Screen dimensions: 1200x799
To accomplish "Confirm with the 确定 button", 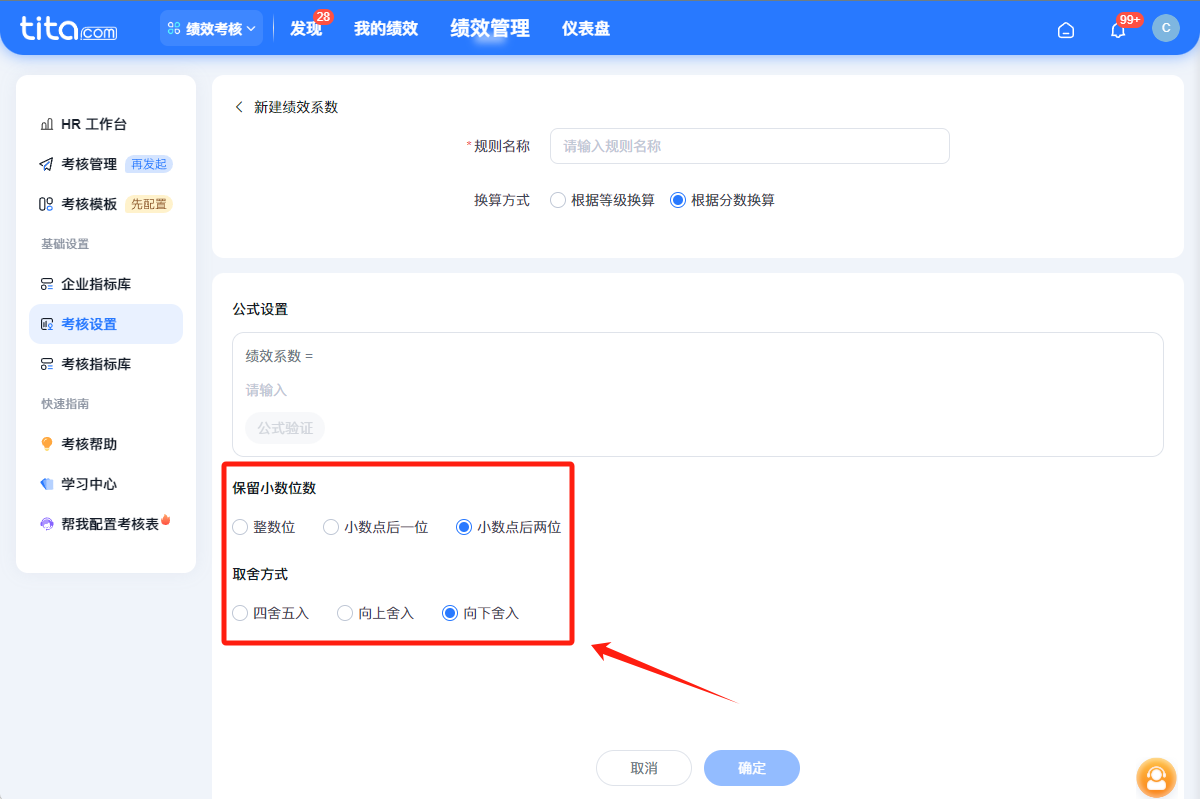I will pos(751,767).
